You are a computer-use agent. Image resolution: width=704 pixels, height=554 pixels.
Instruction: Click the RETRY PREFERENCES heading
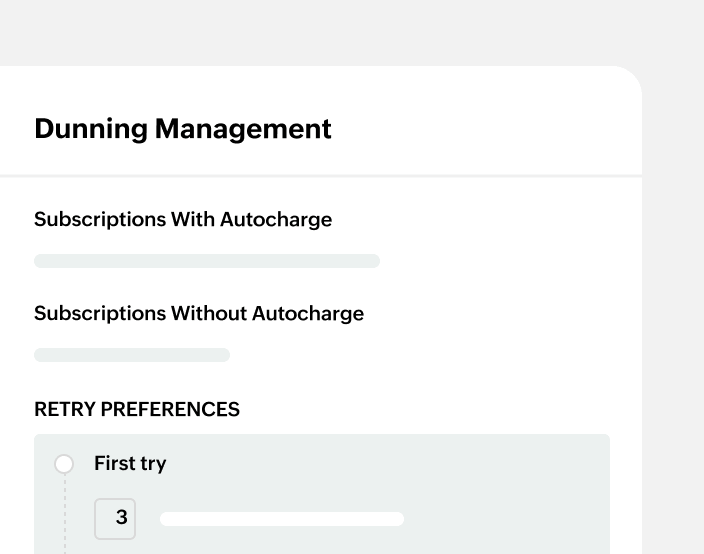[x=137, y=410]
